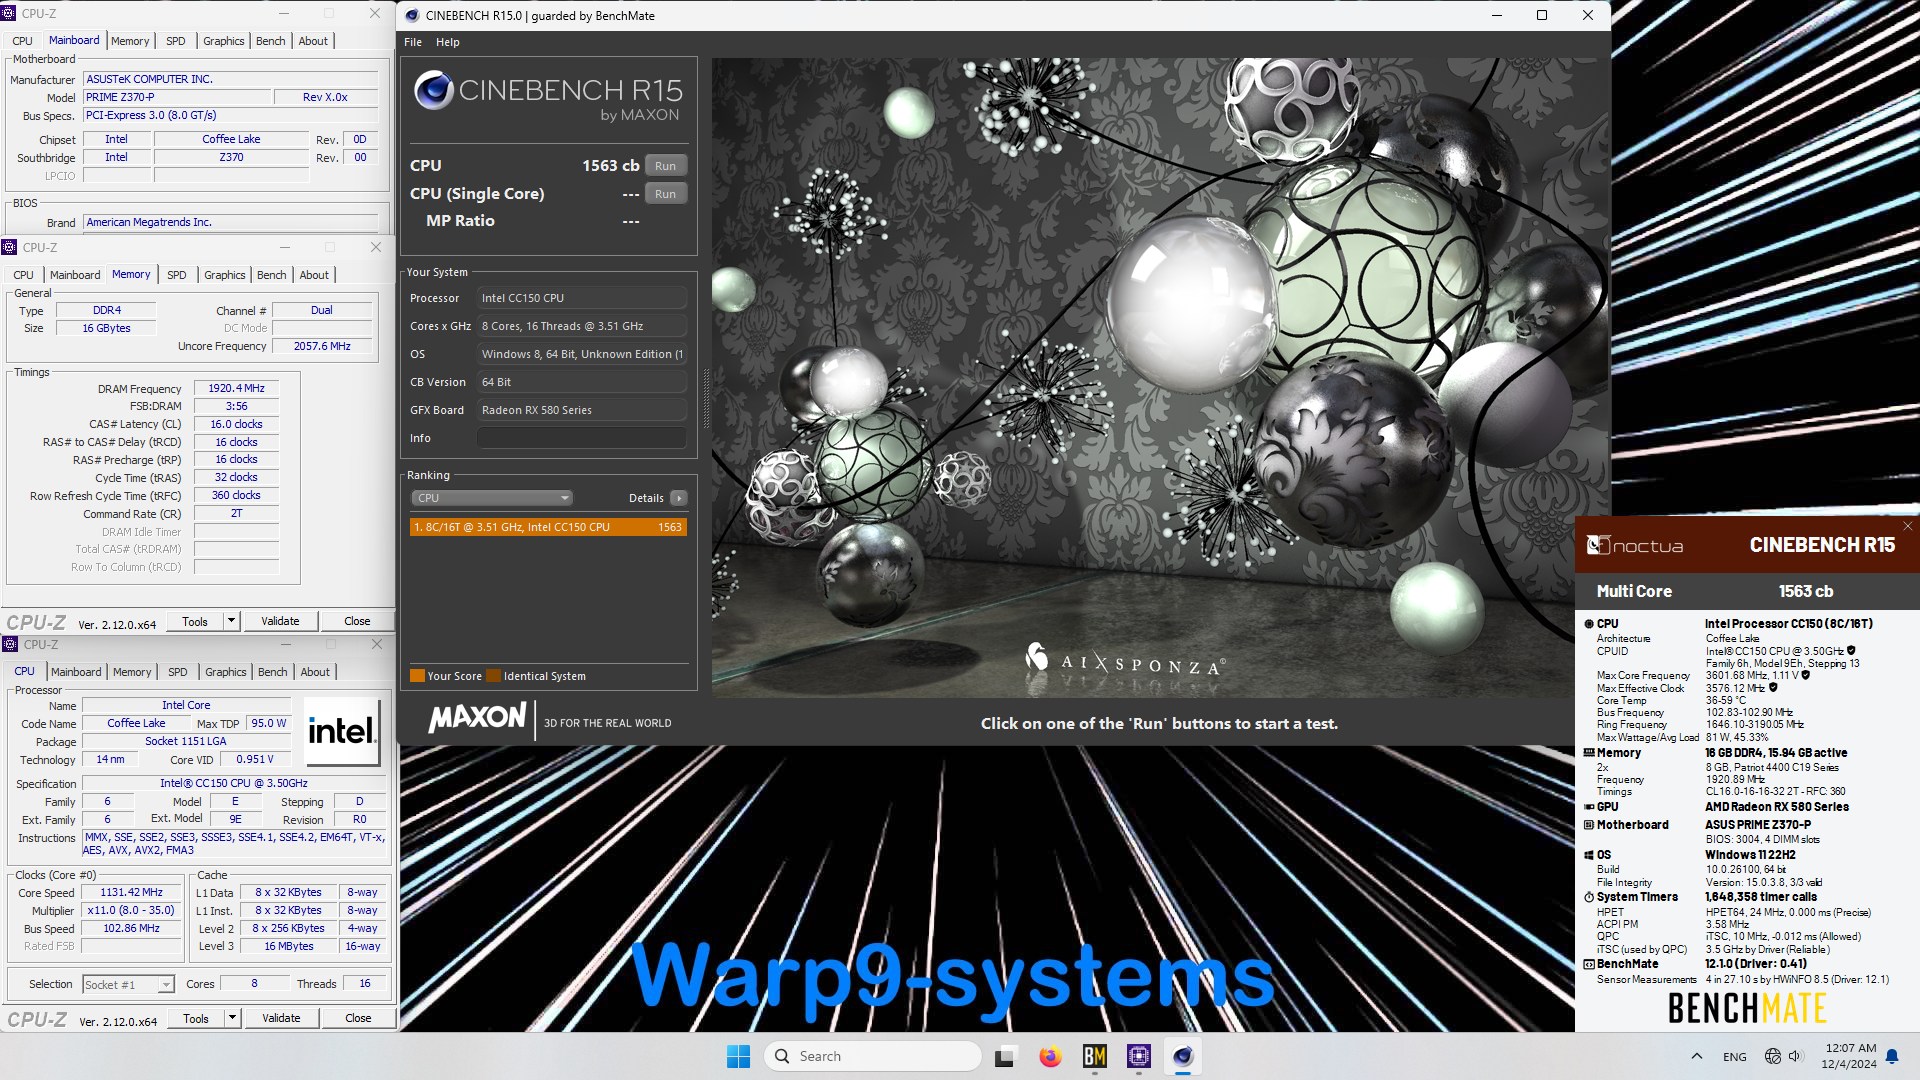Run the CPU multi-core test
The width and height of the screenshot is (1920, 1080).
click(x=665, y=166)
